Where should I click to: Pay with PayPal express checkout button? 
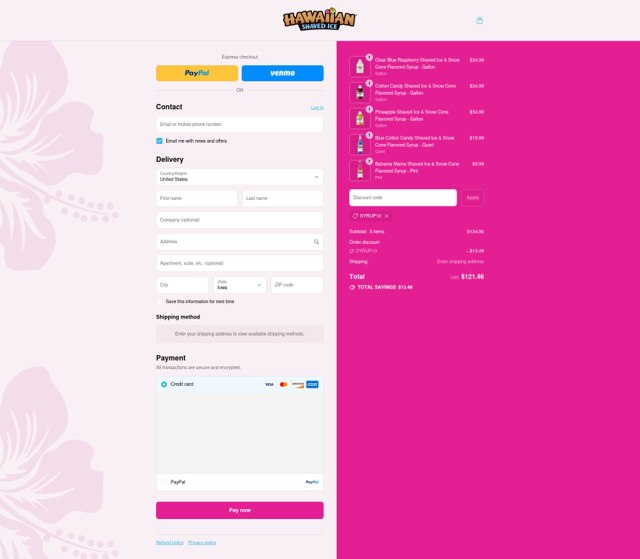[x=197, y=73]
